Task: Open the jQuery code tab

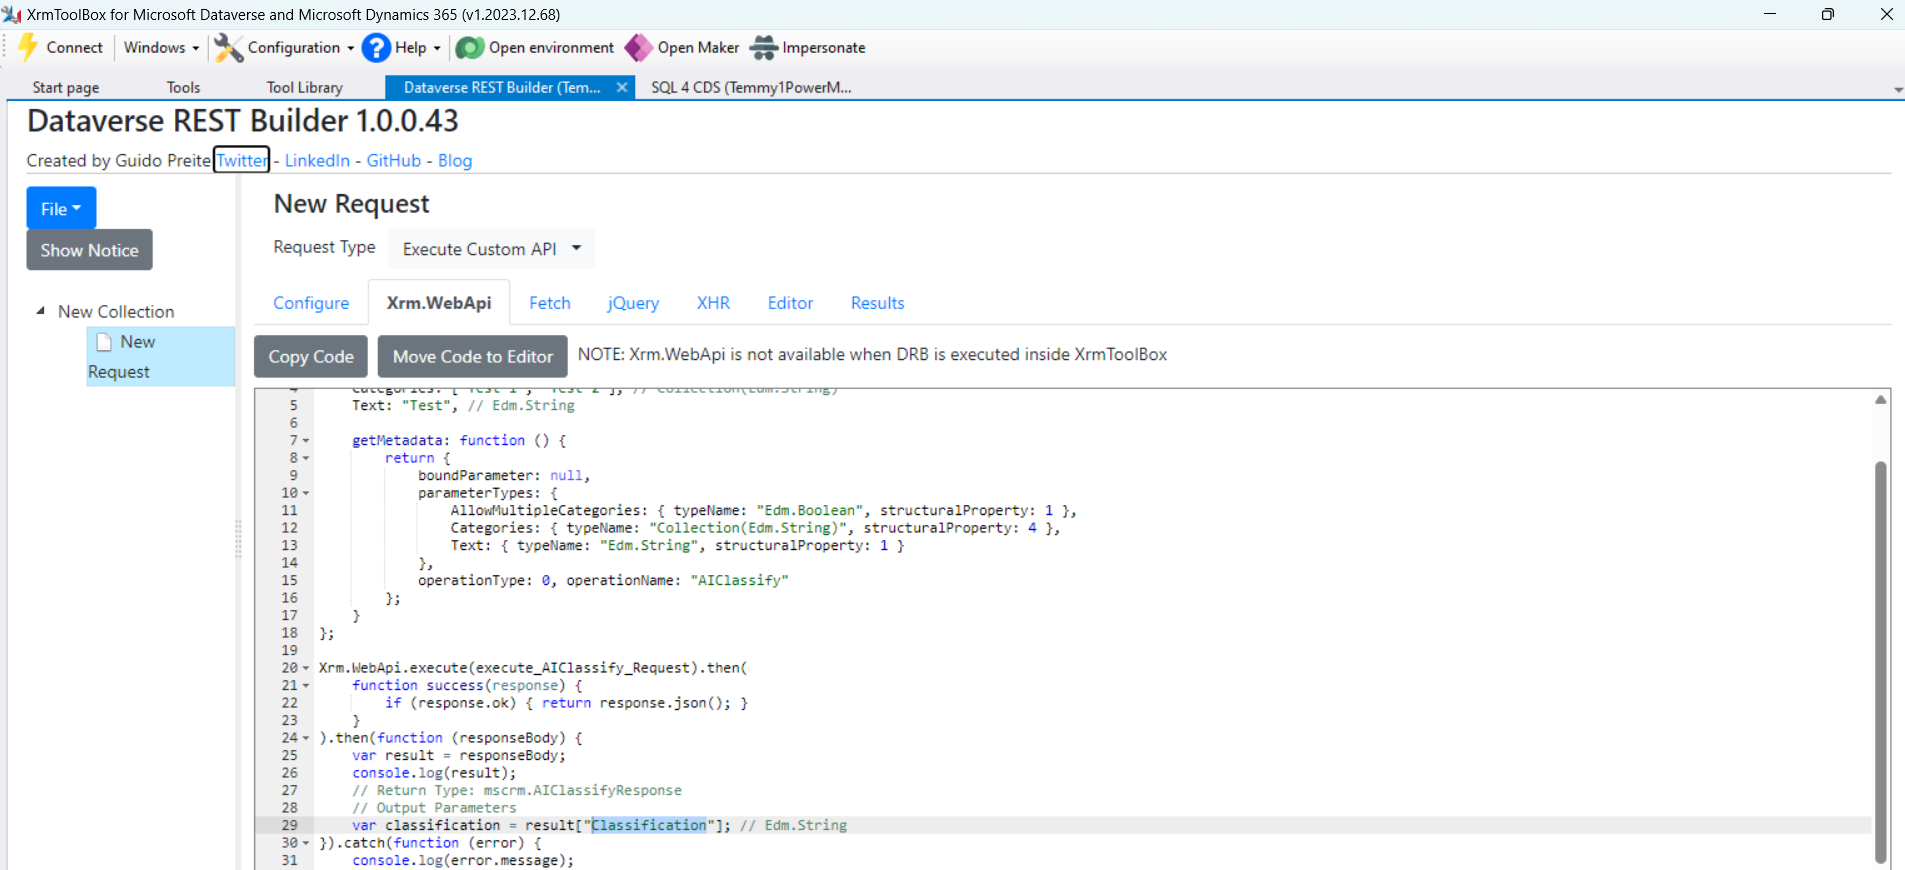Action: (633, 303)
